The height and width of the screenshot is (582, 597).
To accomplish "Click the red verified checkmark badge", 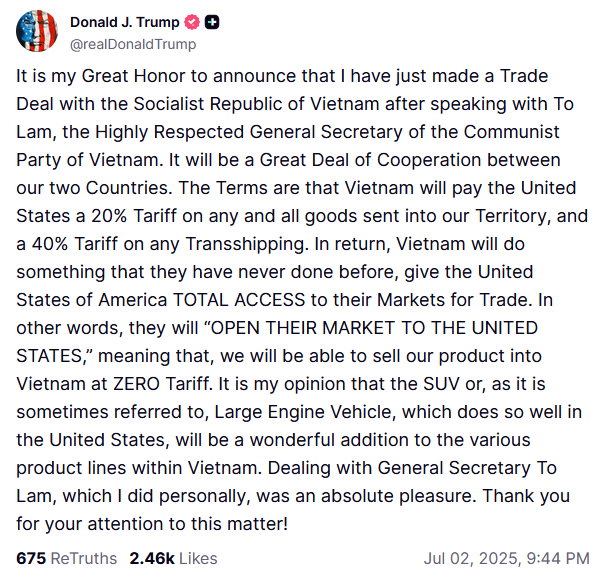I will (192, 22).
